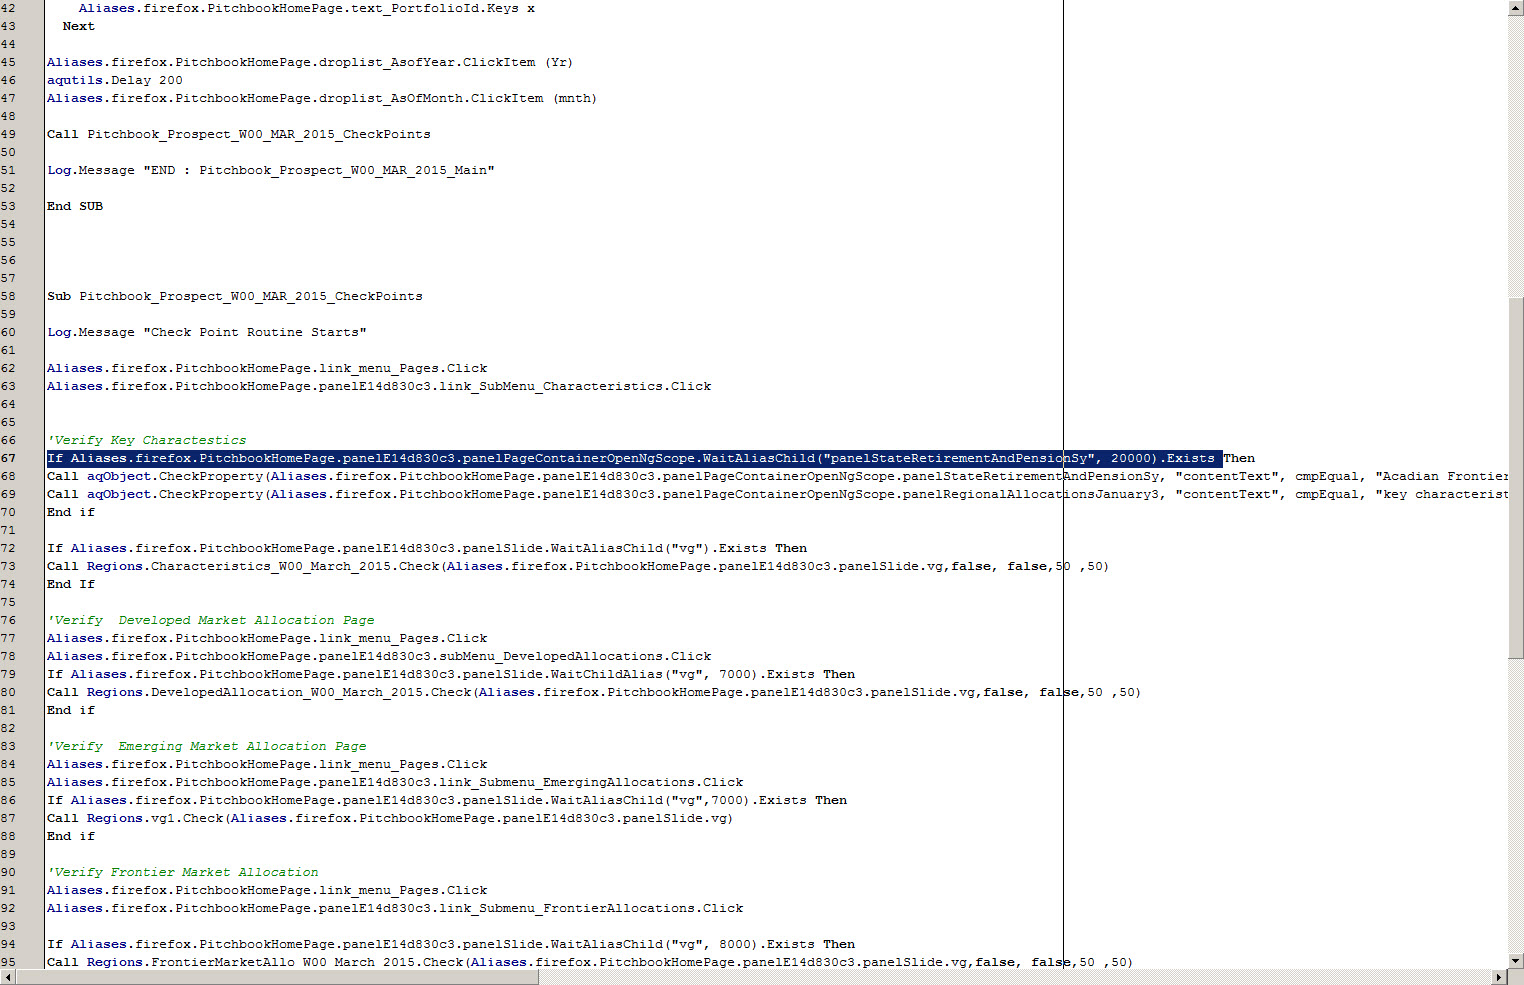Click the 'Verify Frontier Market Allocation comment
The width and height of the screenshot is (1524, 985).
(183, 871)
